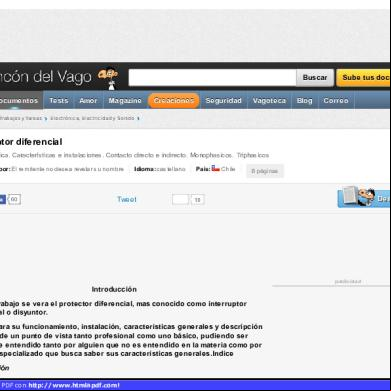This screenshot has width=391, height=391.
Task: Open the Tests tab
Action: 59,100
